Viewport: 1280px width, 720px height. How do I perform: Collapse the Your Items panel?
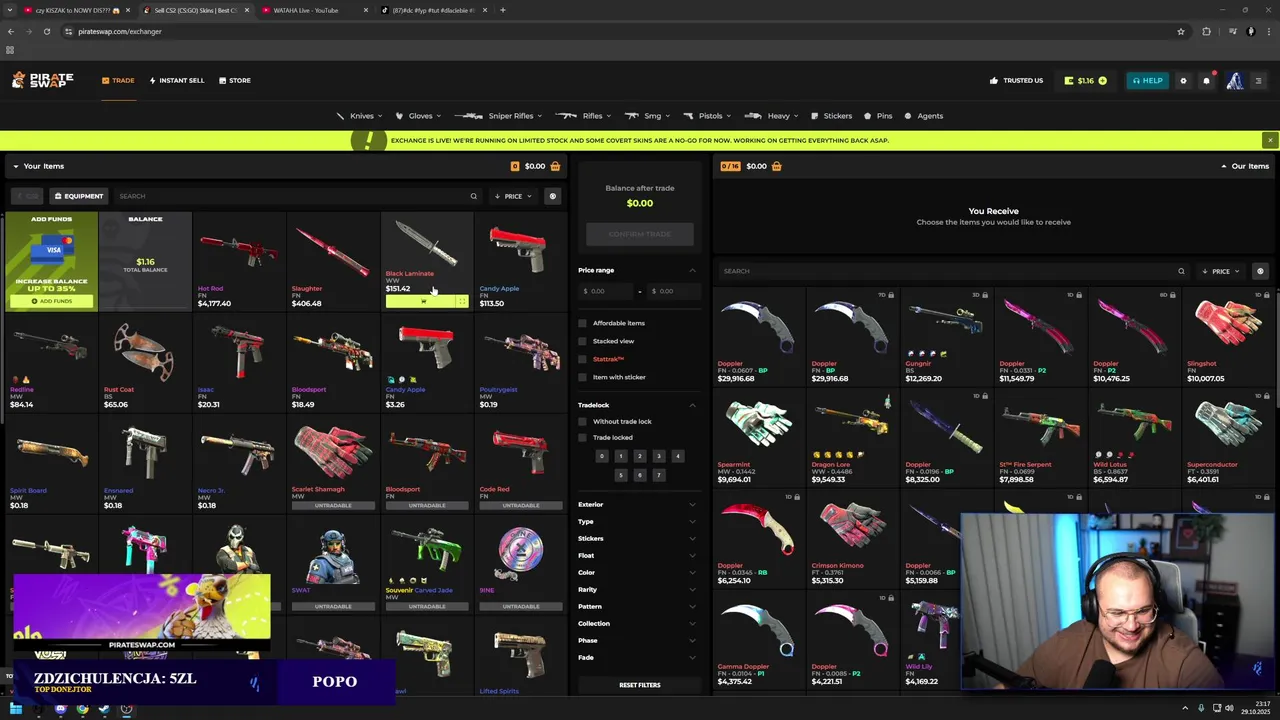[16, 166]
